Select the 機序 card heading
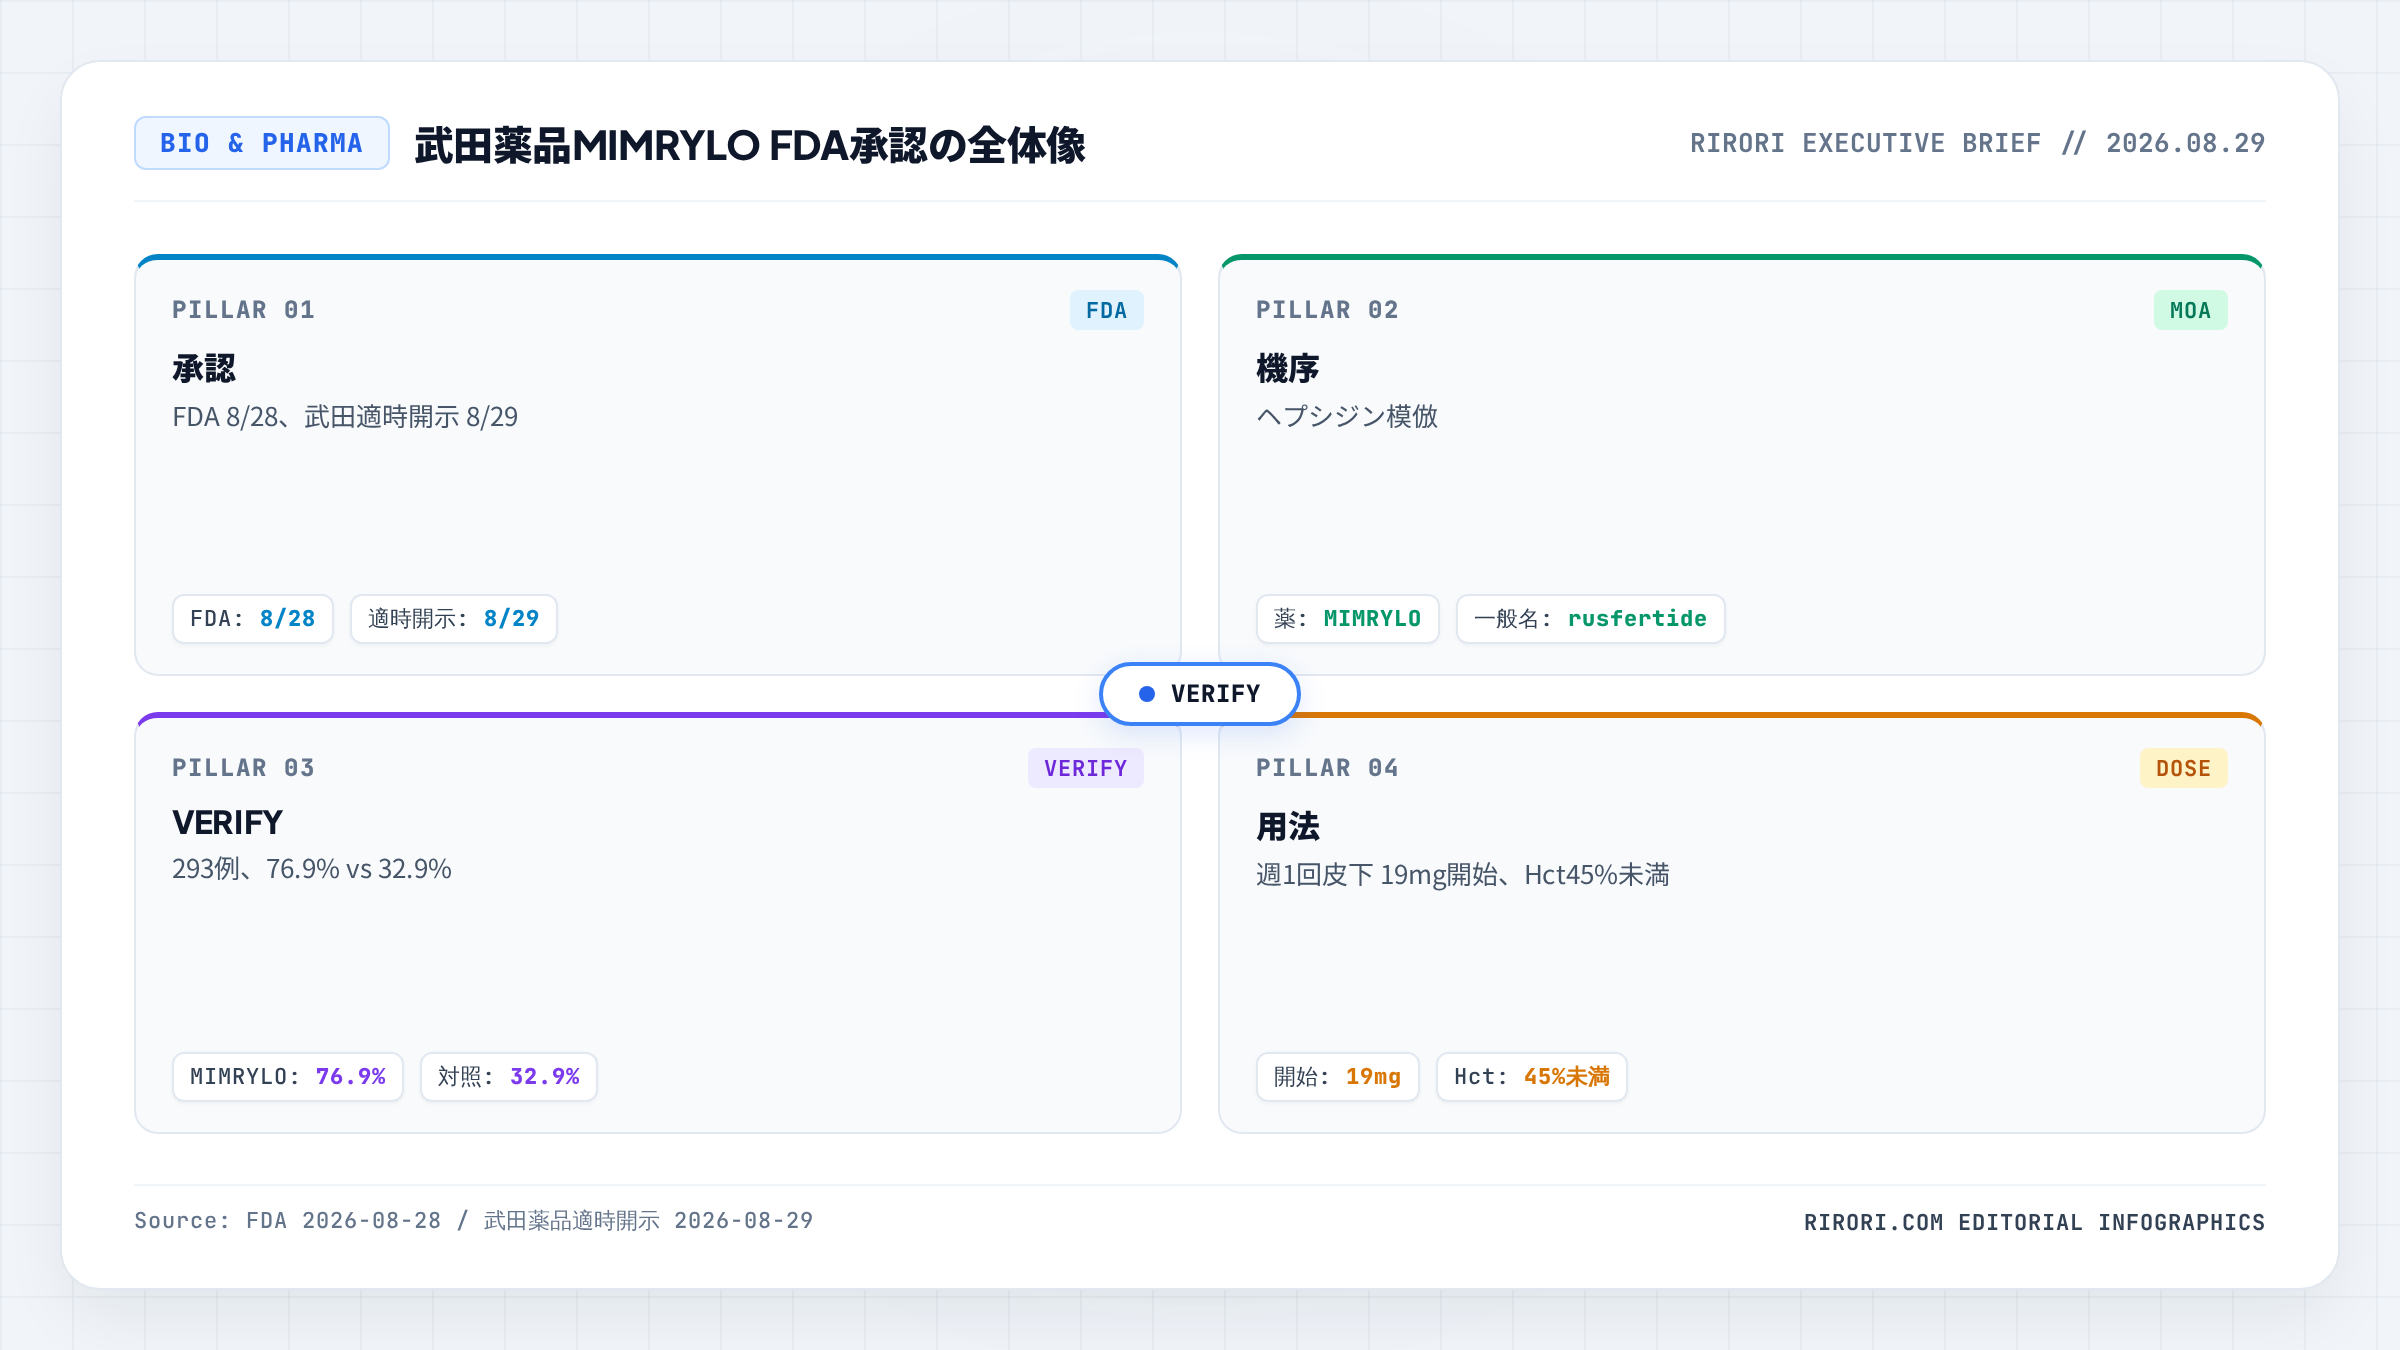The image size is (2400, 1350). pyautogui.click(x=1288, y=368)
